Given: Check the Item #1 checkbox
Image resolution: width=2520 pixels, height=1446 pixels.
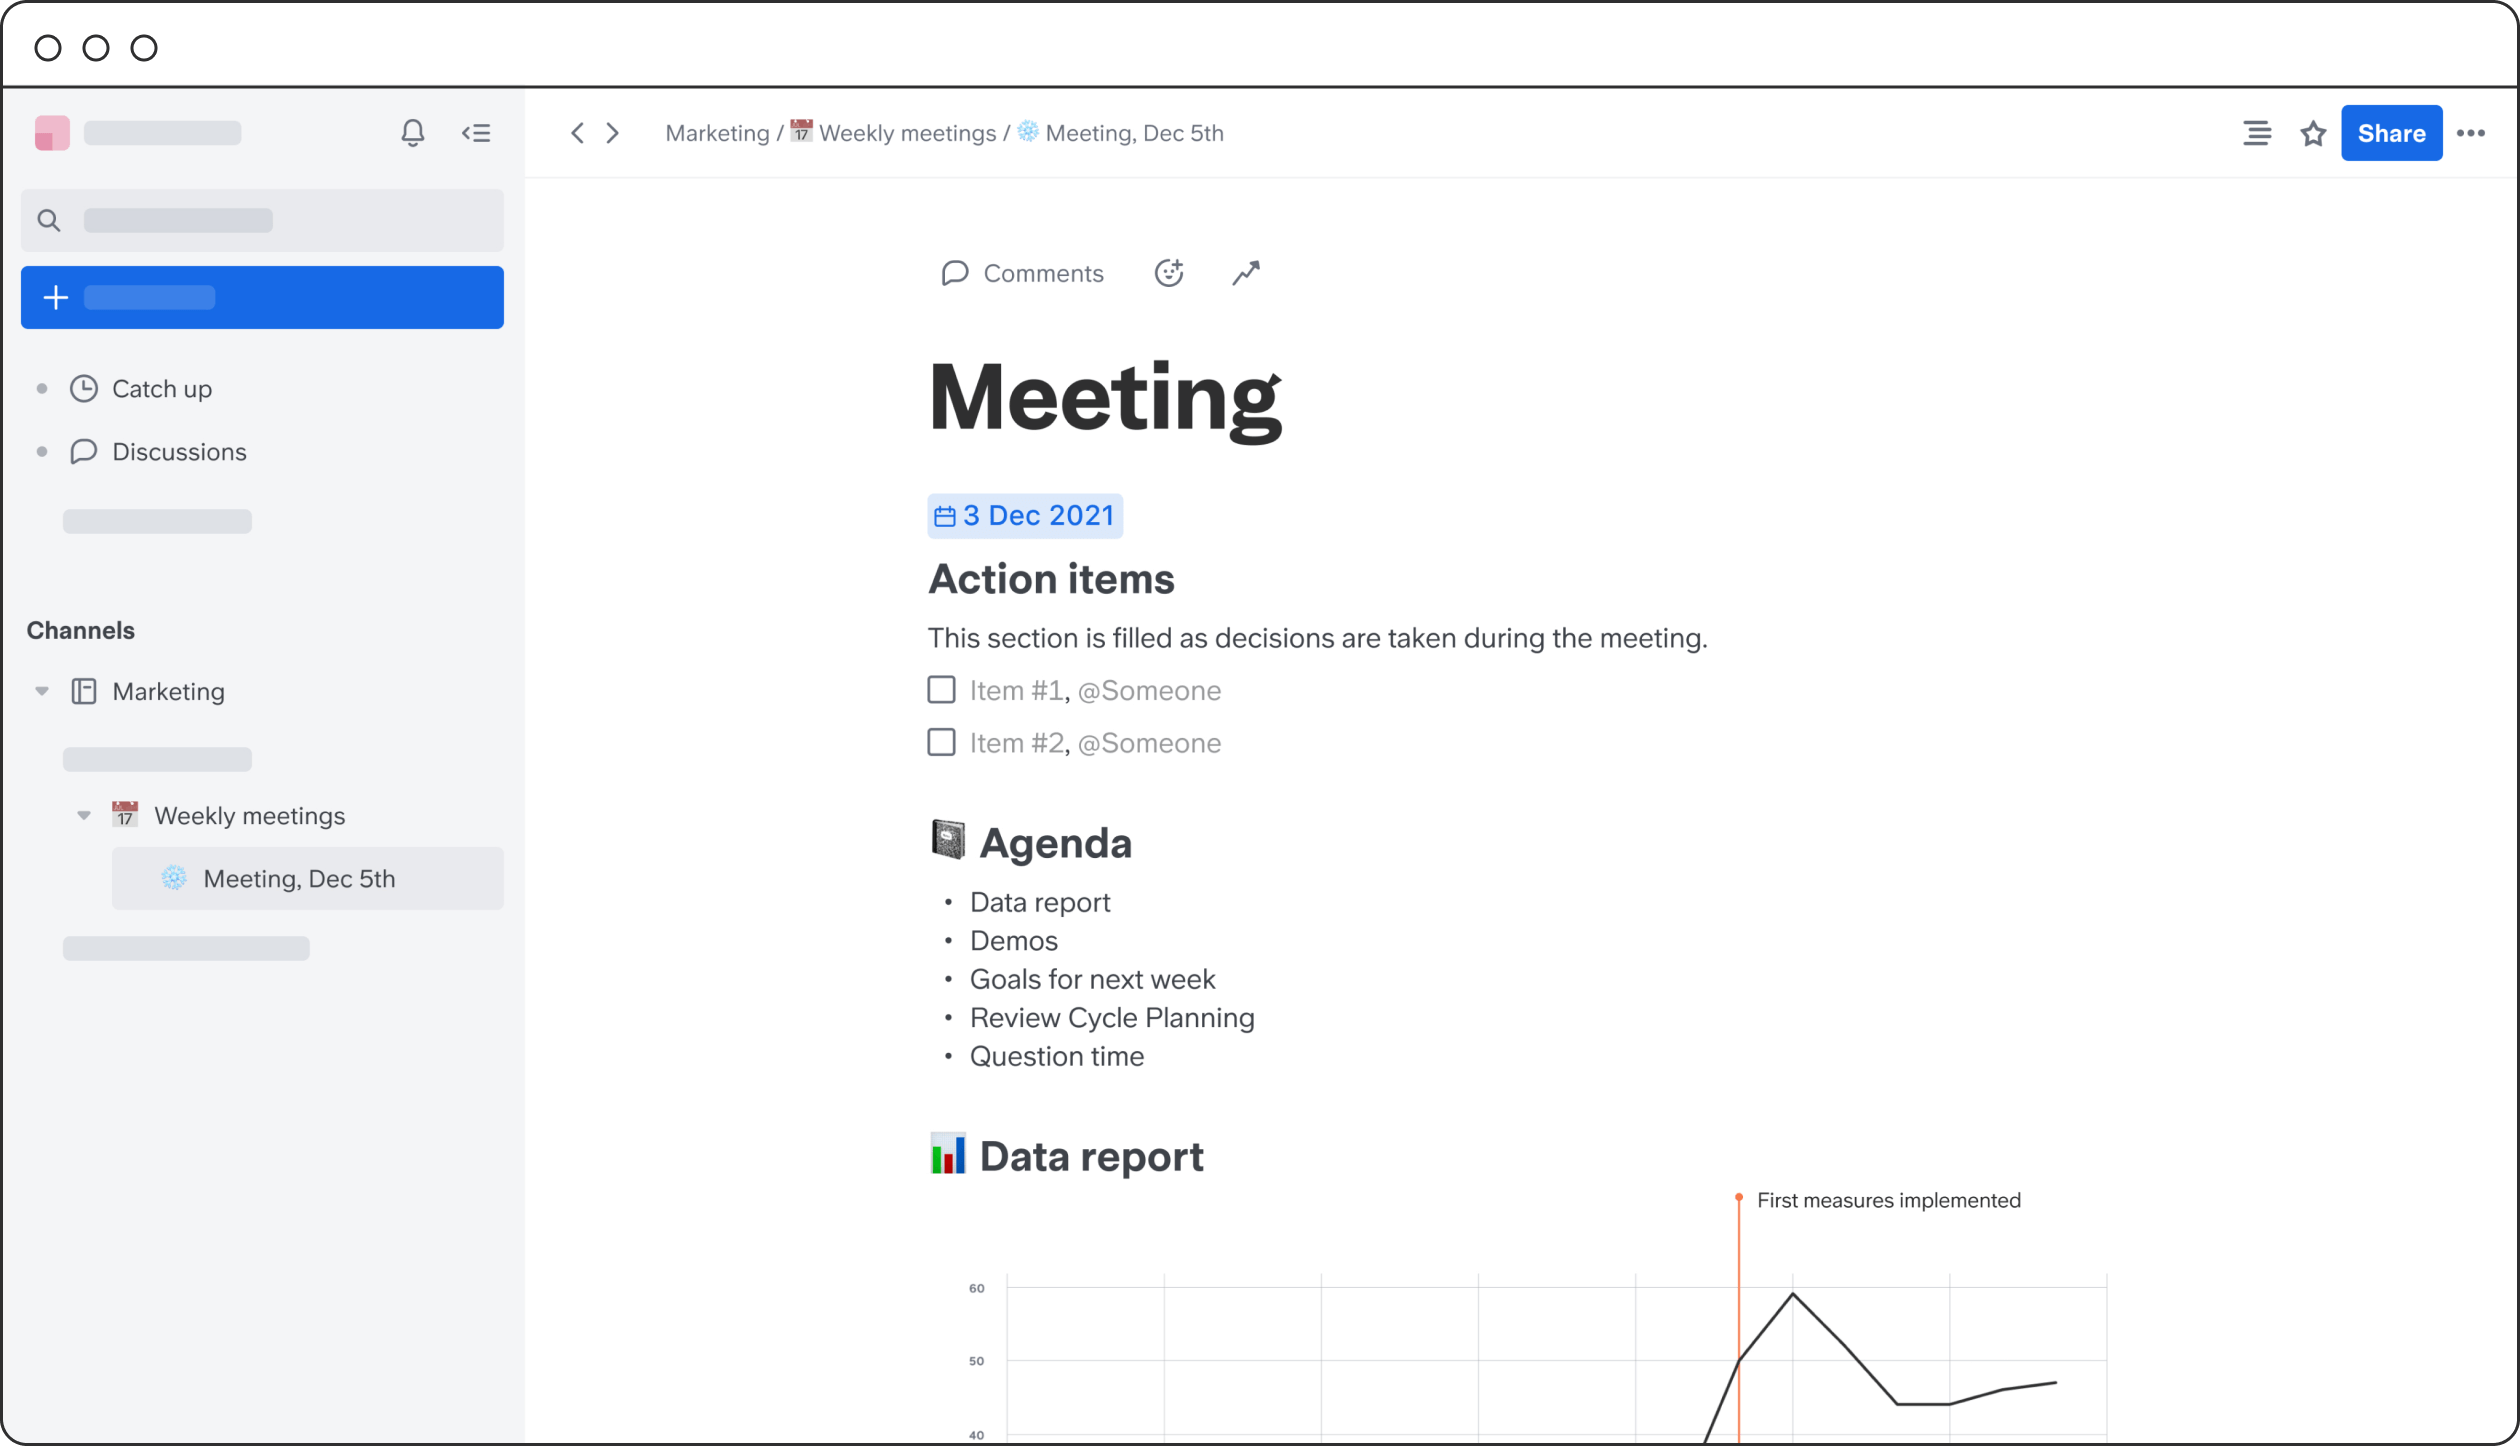Looking at the screenshot, I should pyautogui.click(x=941, y=690).
